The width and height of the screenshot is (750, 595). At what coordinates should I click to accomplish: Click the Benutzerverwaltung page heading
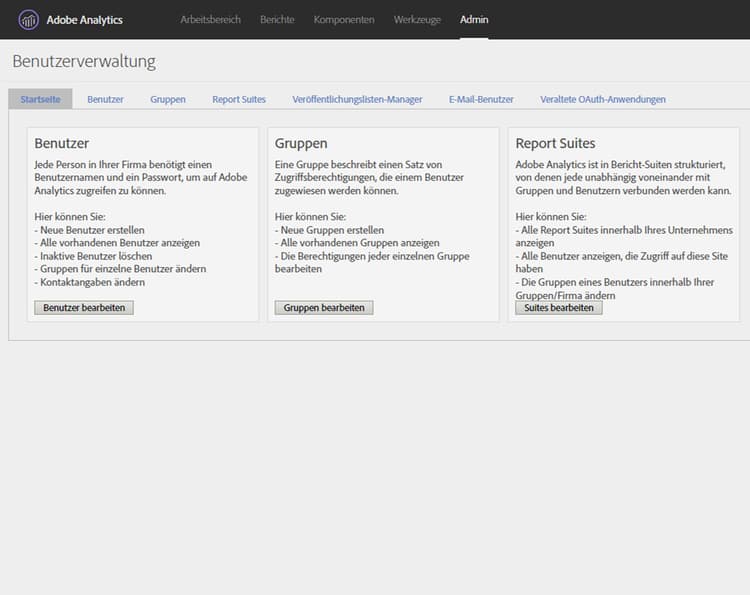tap(84, 62)
